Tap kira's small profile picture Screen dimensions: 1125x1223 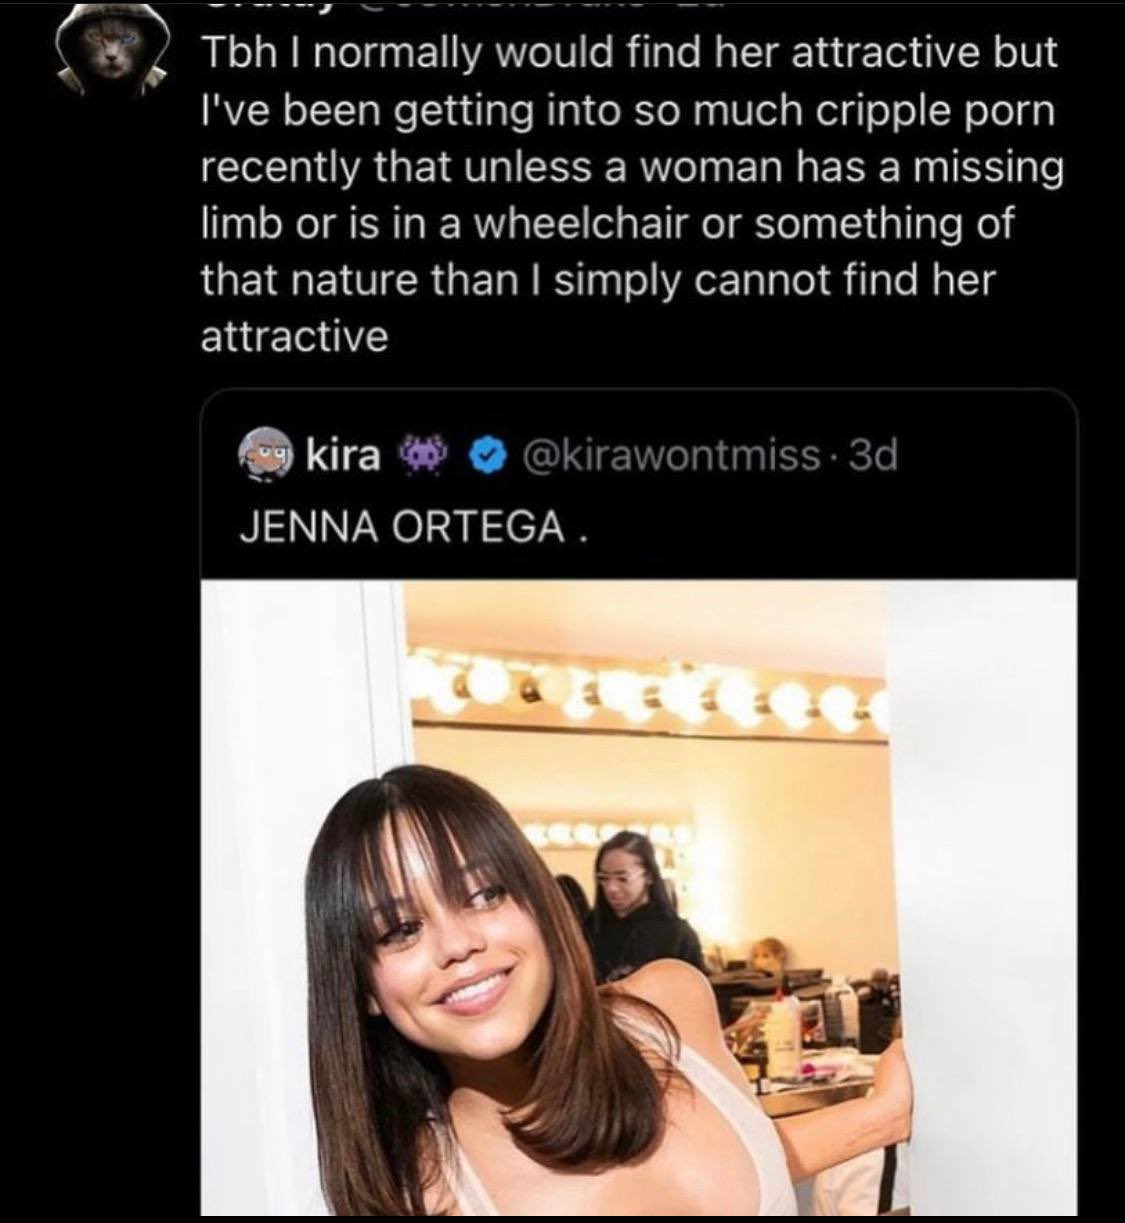tap(264, 457)
